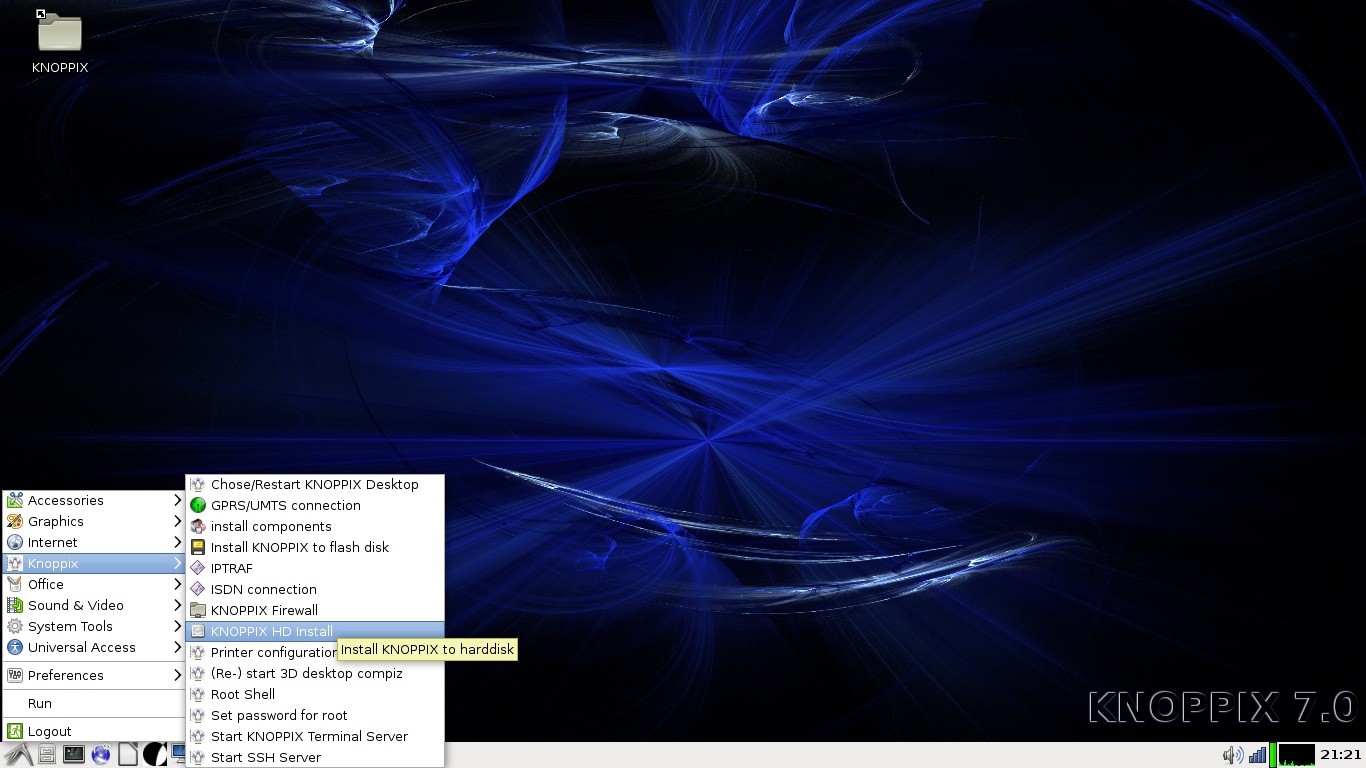Expand the Universal Access submenu

click(93, 647)
